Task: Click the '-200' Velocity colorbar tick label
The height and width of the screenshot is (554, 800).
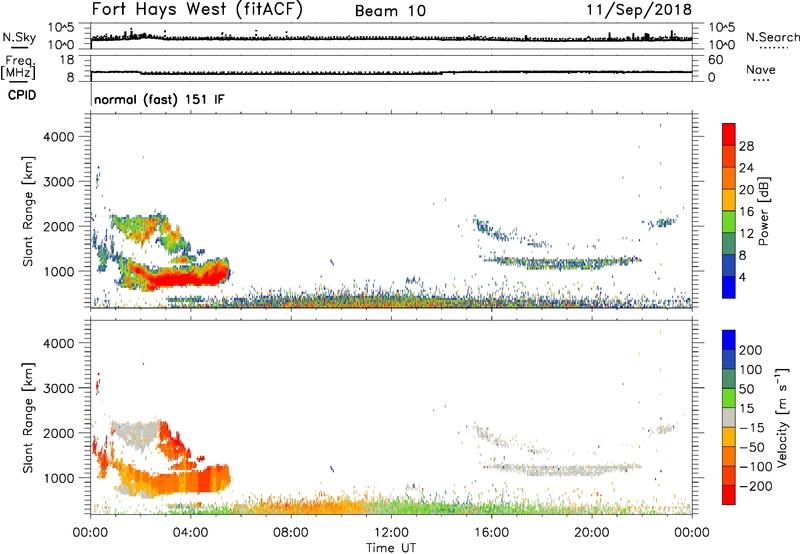Action: (x=756, y=486)
